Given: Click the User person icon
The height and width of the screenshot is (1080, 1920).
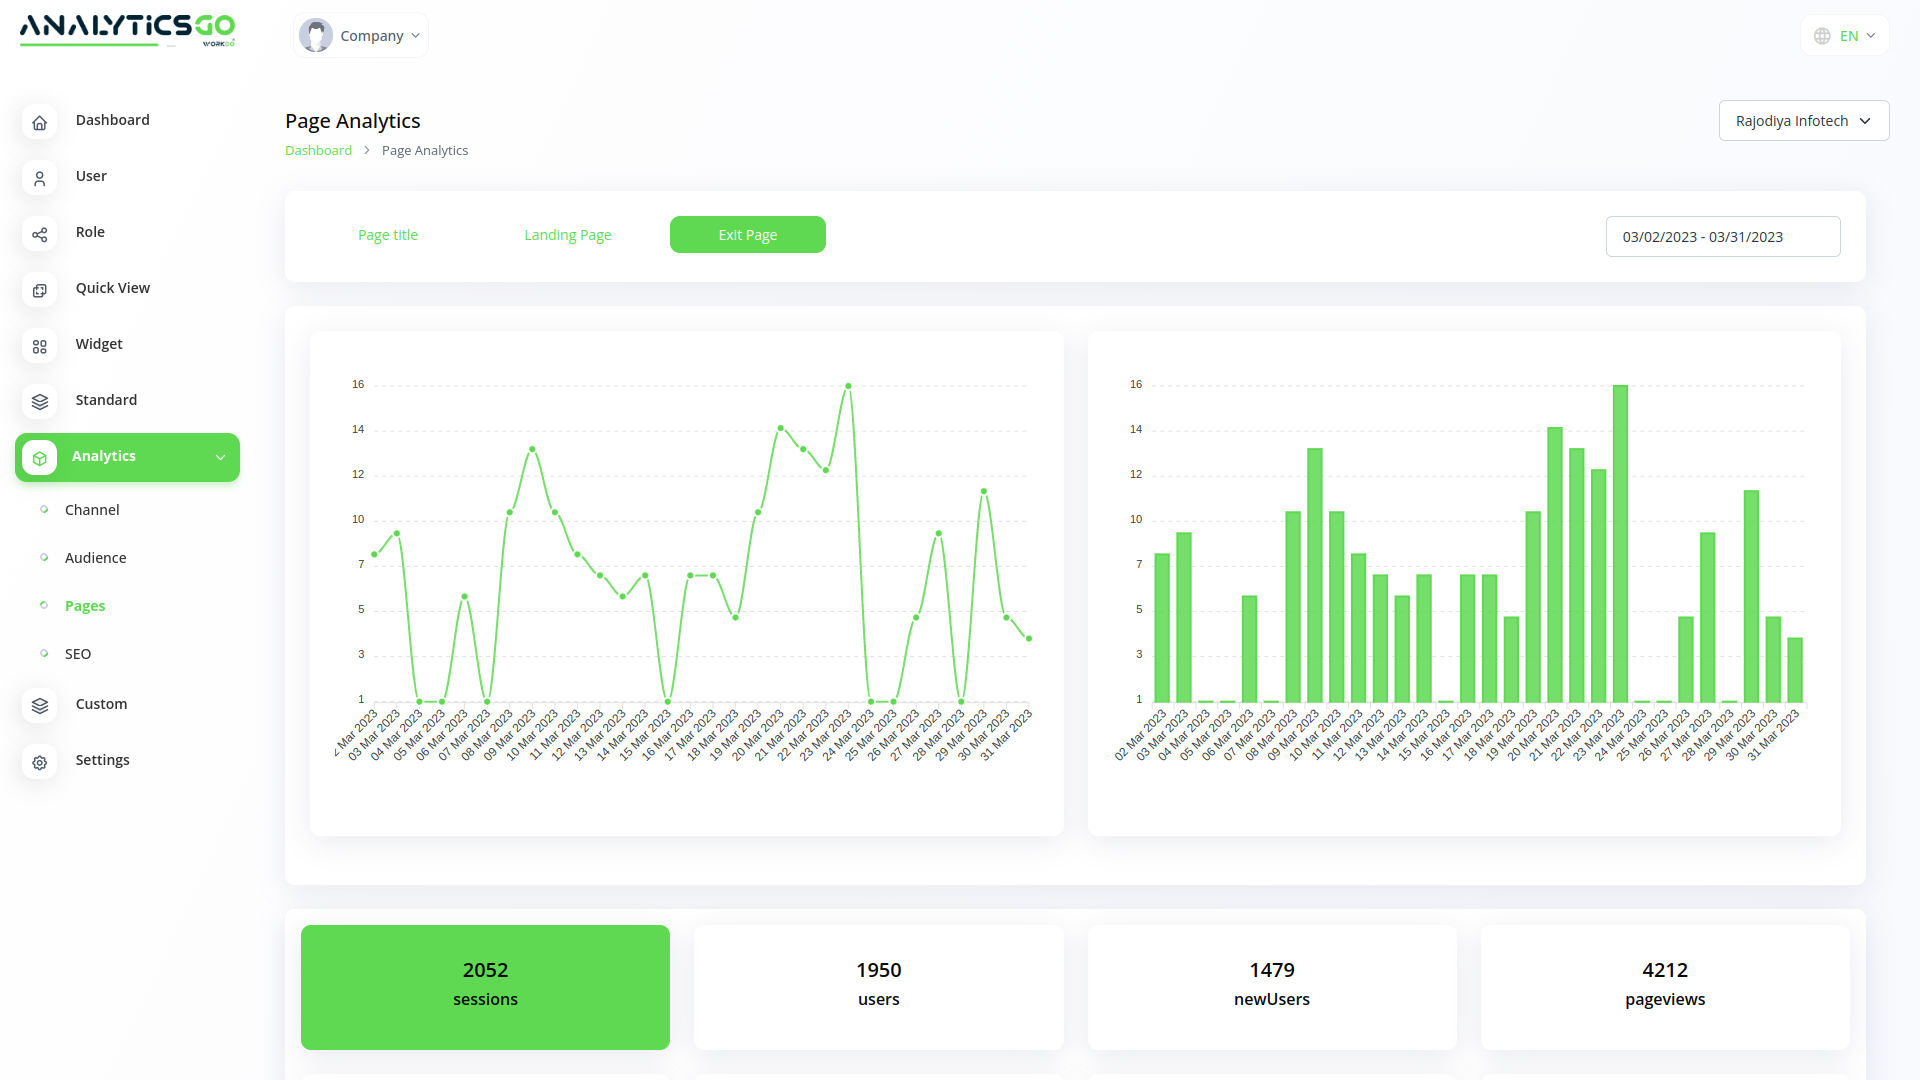Looking at the screenshot, I should [39, 178].
